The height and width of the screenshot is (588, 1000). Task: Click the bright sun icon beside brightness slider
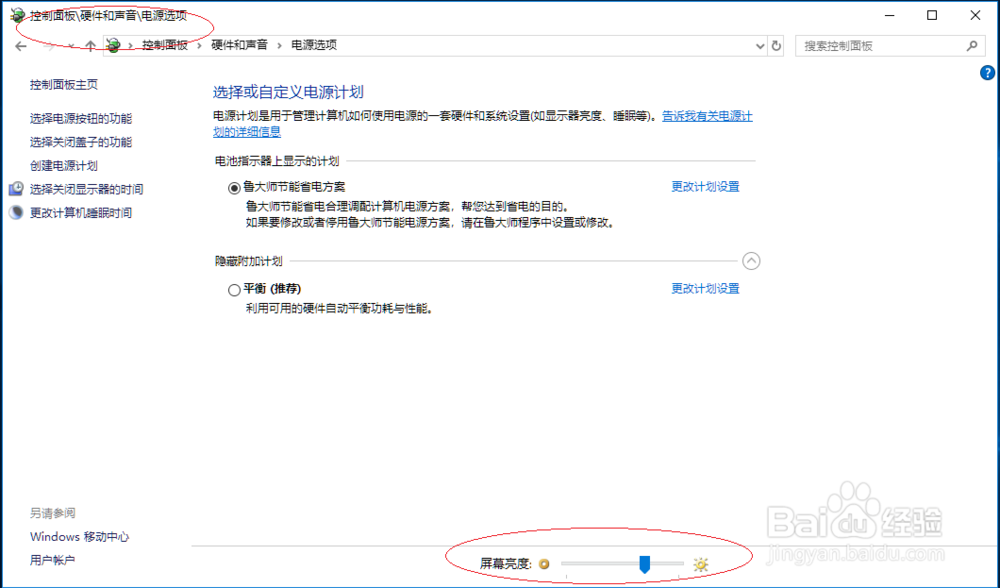click(701, 562)
